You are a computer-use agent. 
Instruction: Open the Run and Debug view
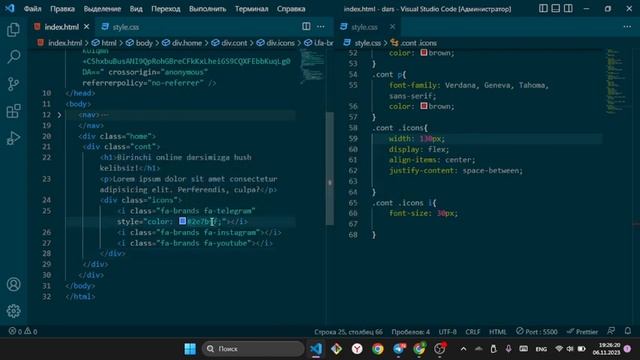tap(13, 138)
